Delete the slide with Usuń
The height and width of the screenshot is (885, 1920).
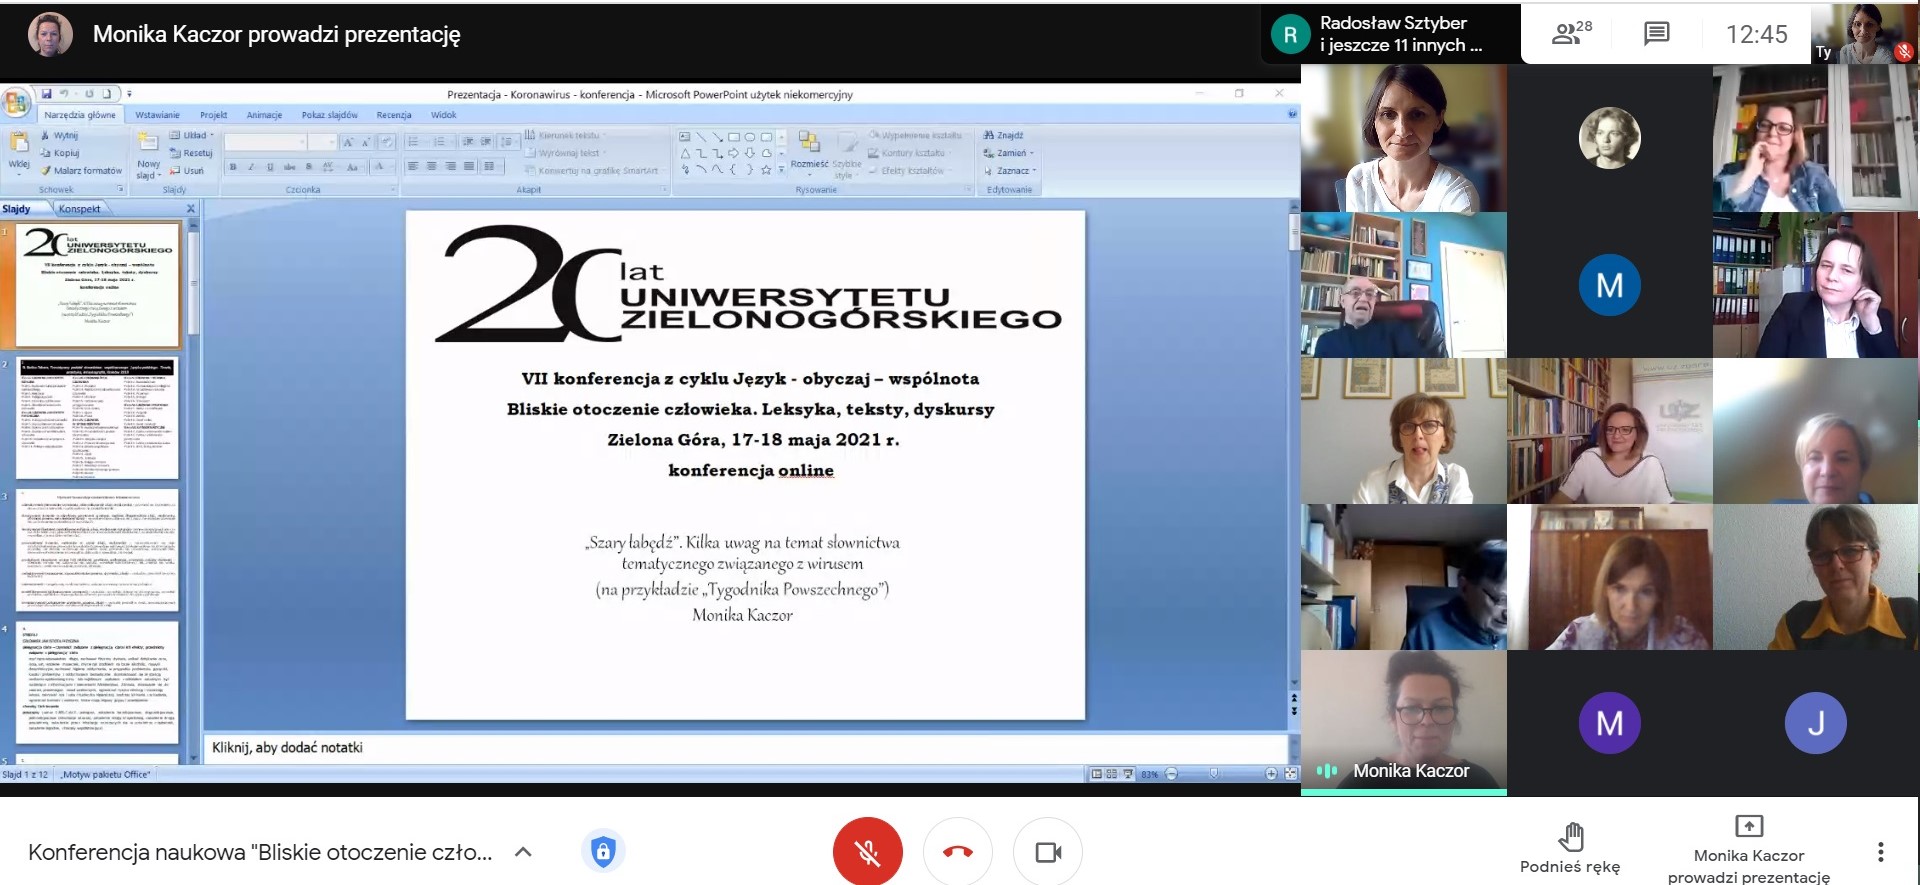pyautogui.click(x=187, y=171)
